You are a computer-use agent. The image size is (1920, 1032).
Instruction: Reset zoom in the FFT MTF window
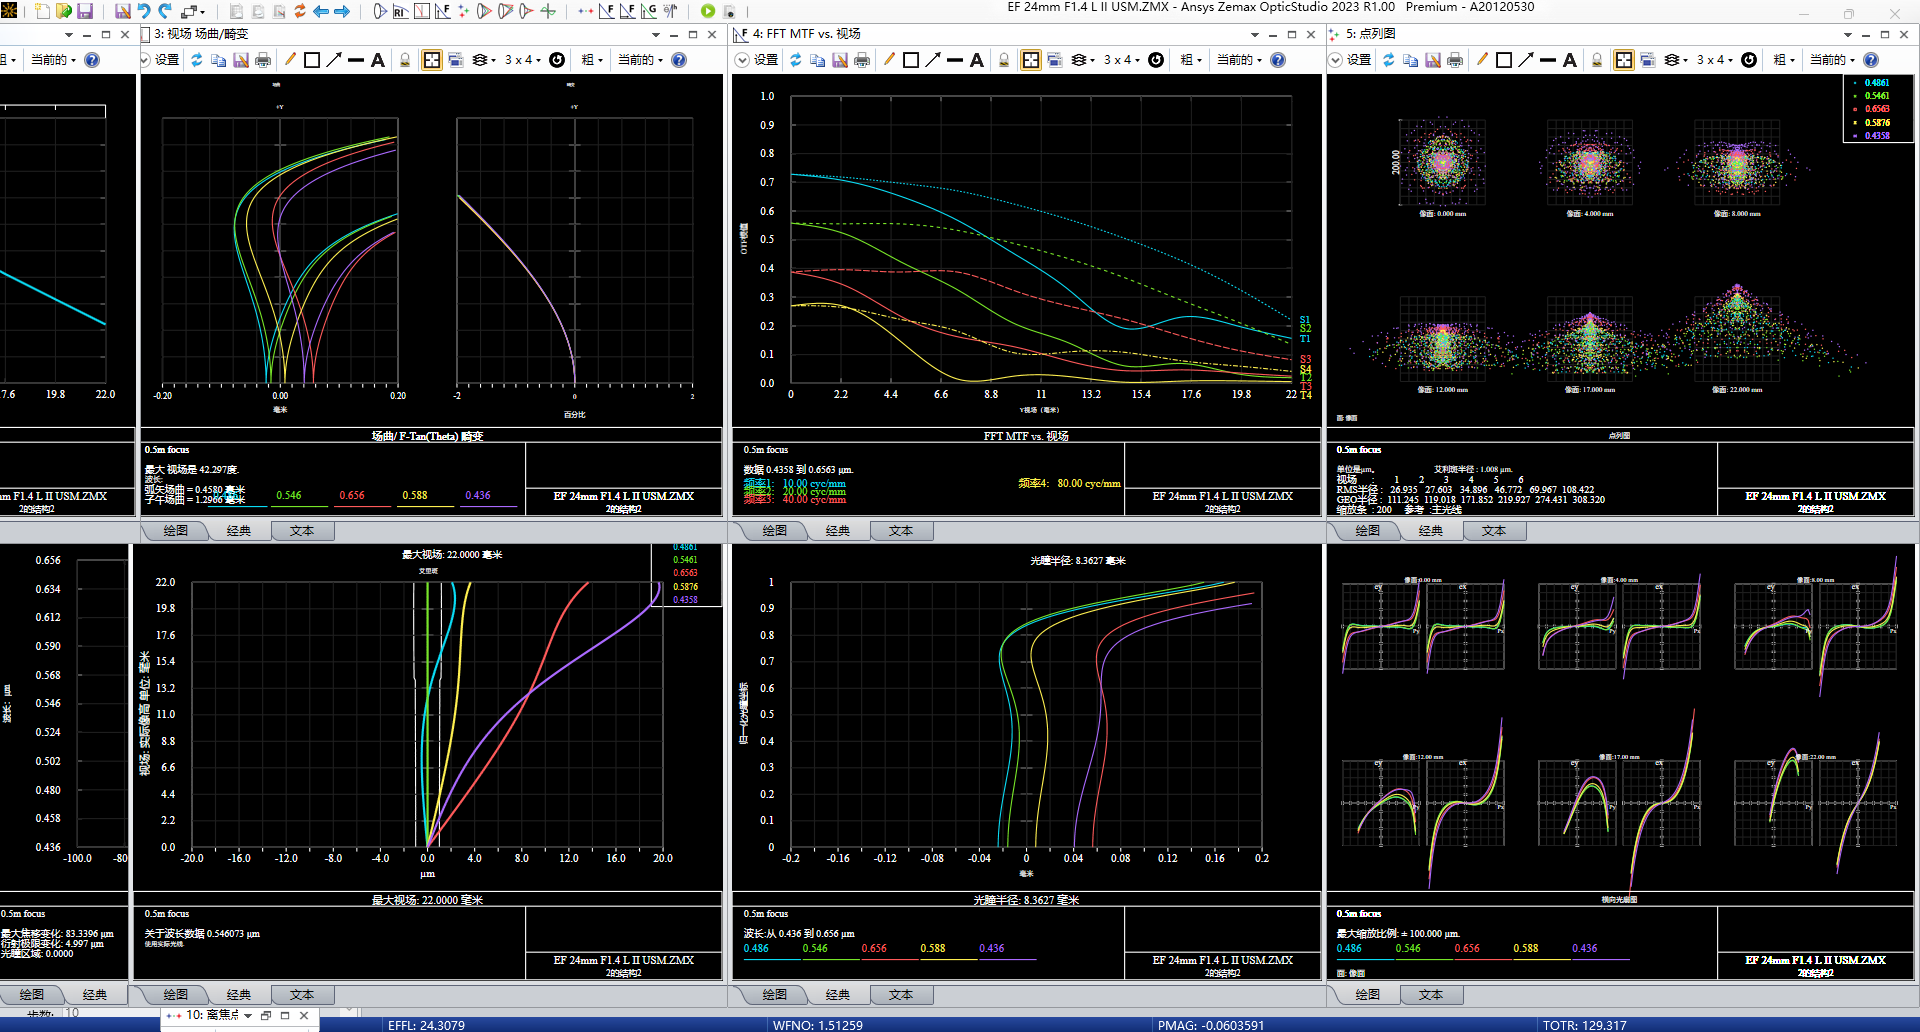pyautogui.click(x=1156, y=60)
